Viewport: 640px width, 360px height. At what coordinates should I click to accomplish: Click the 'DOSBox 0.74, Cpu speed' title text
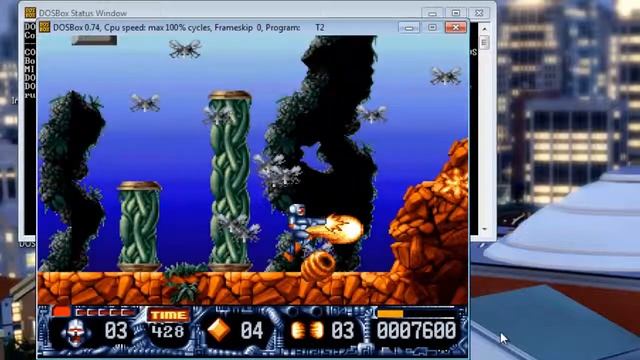point(177,28)
